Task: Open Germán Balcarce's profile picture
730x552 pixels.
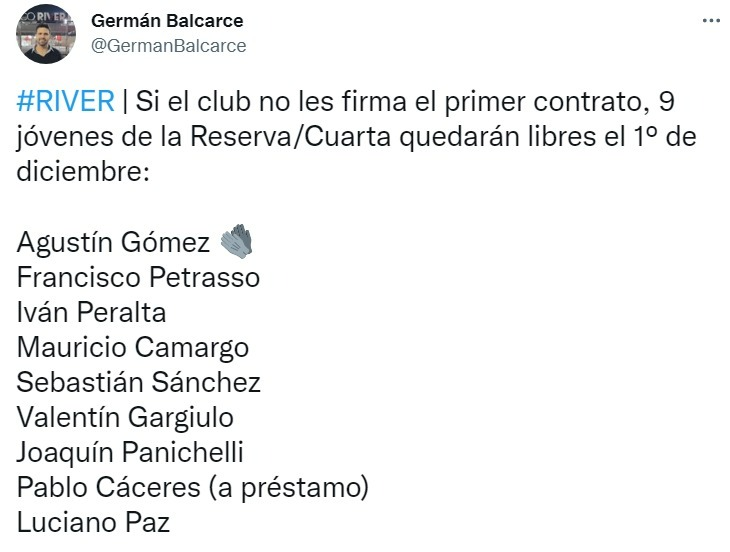Action: click(46, 34)
